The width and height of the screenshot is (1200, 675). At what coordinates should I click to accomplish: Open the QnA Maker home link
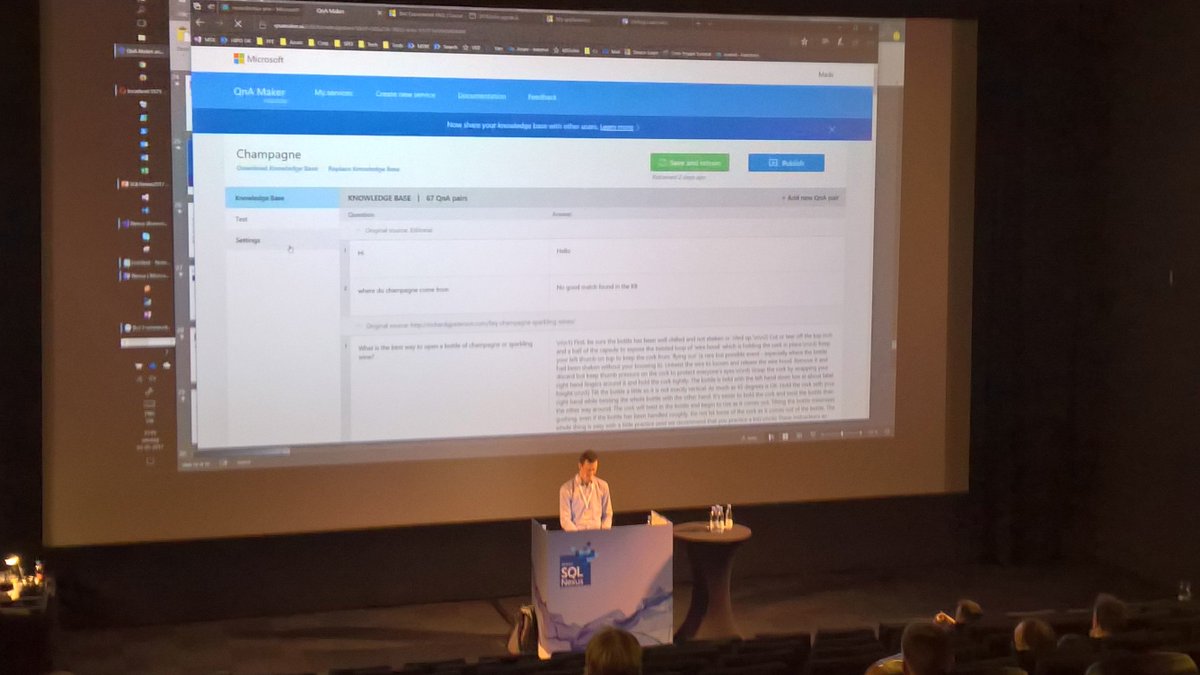[259, 92]
